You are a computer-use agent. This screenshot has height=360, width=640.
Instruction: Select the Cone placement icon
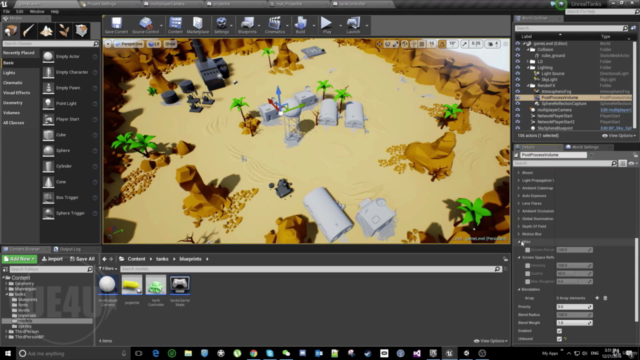click(x=48, y=182)
